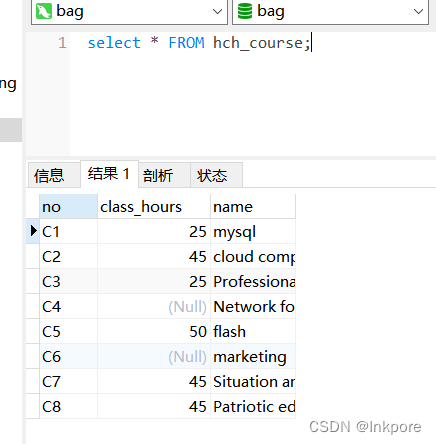Select the Network fo name cell
Image resolution: width=436 pixels, height=444 pixels.
pos(253,306)
